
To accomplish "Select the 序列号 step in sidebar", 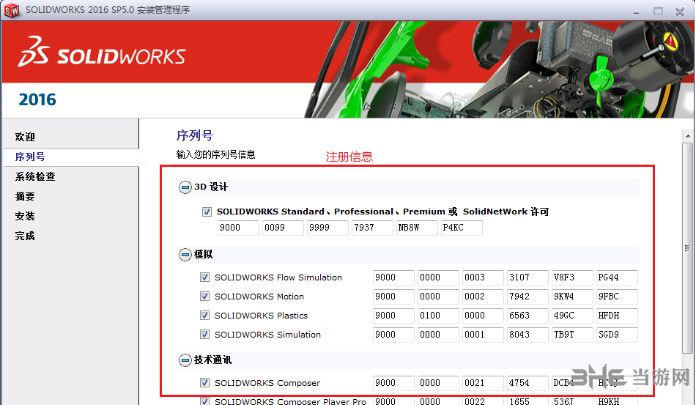I will (x=30, y=156).
